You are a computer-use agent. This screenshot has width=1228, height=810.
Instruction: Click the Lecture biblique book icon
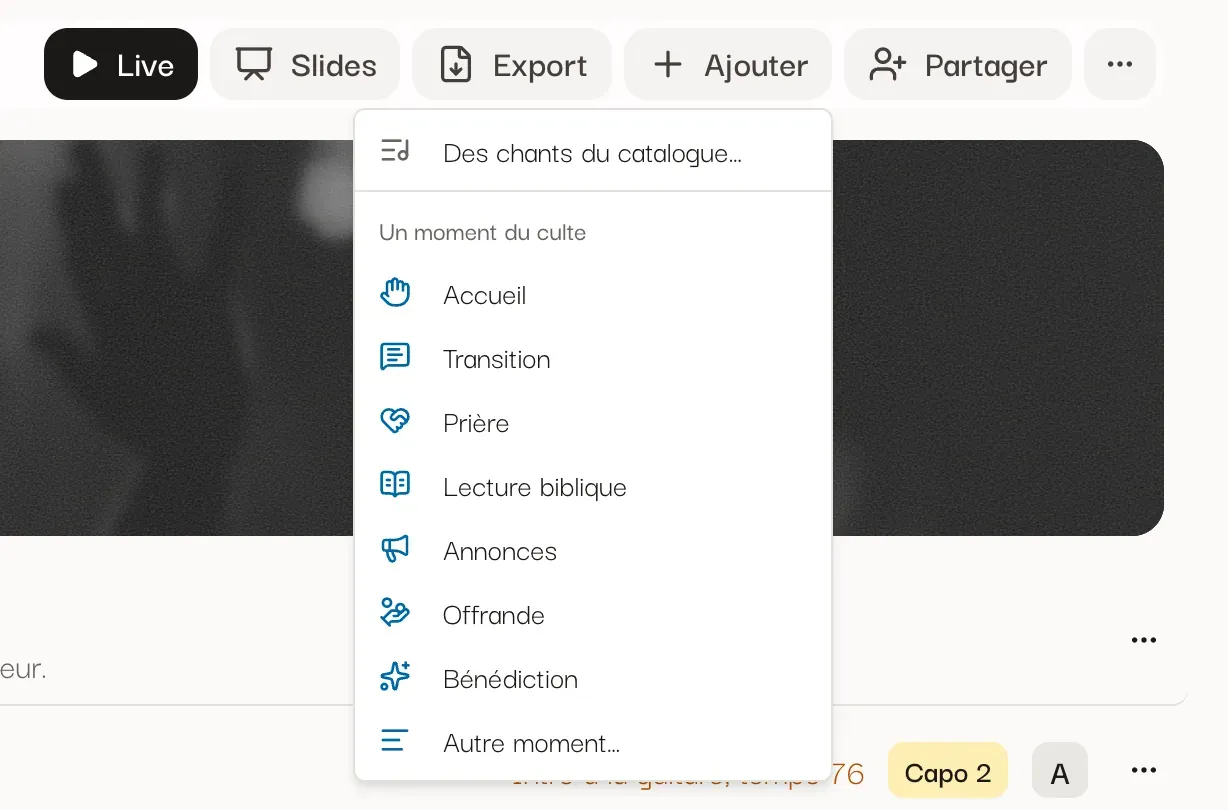(x=395, y=486)
